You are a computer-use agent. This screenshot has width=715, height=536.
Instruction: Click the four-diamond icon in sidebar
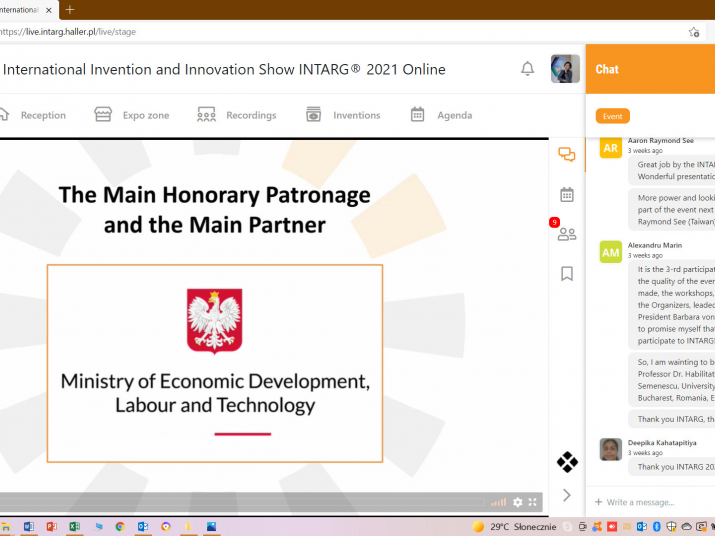(567, 462)
